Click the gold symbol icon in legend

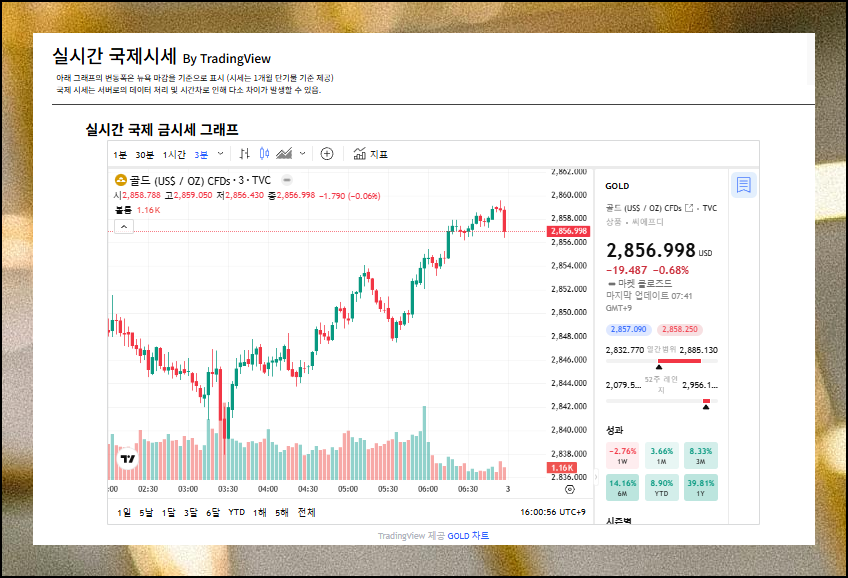pyautogui.click(x=121, y=180)
